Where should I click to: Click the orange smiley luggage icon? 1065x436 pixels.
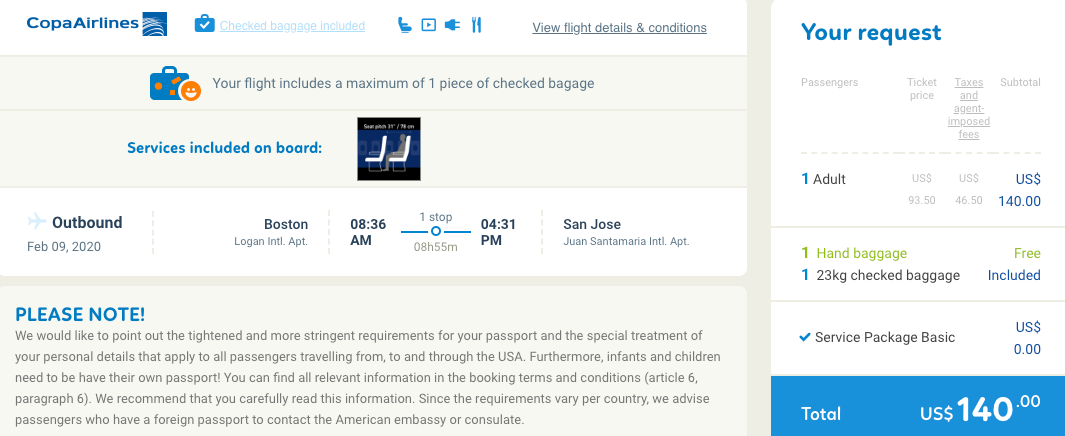(175, 84)
